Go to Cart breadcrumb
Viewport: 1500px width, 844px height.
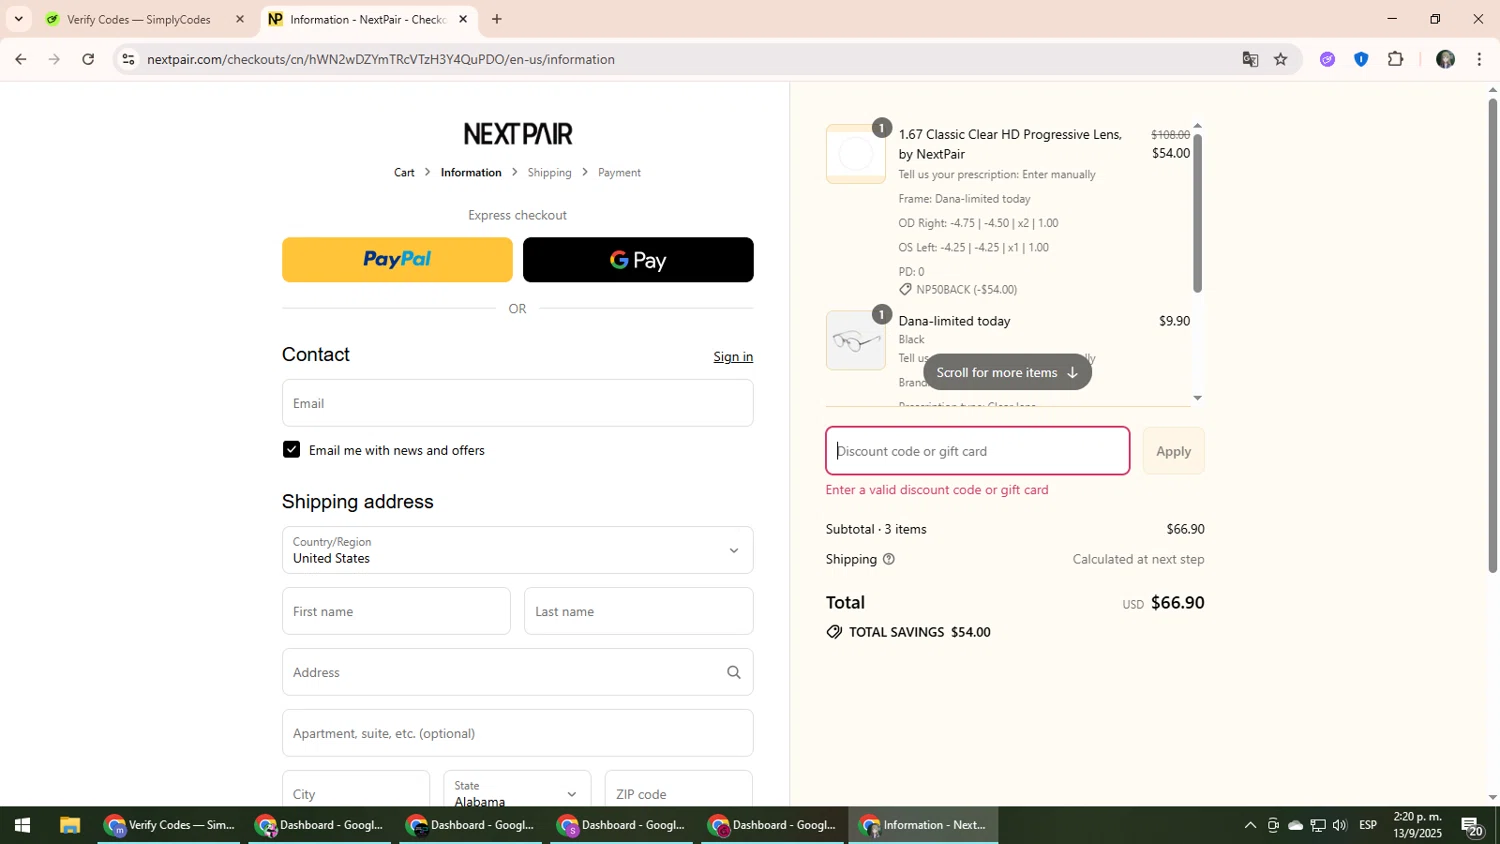[x=404, y=173]
